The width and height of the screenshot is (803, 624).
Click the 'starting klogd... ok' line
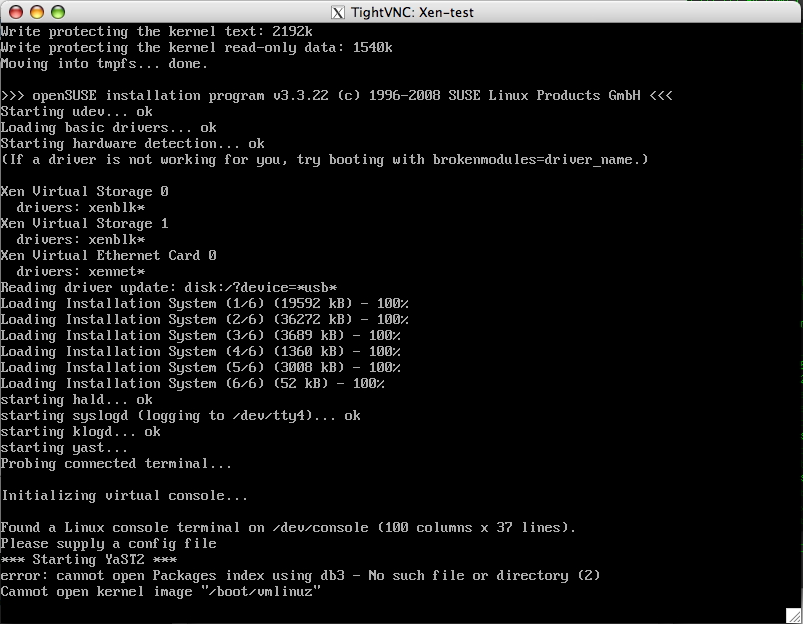80,431
